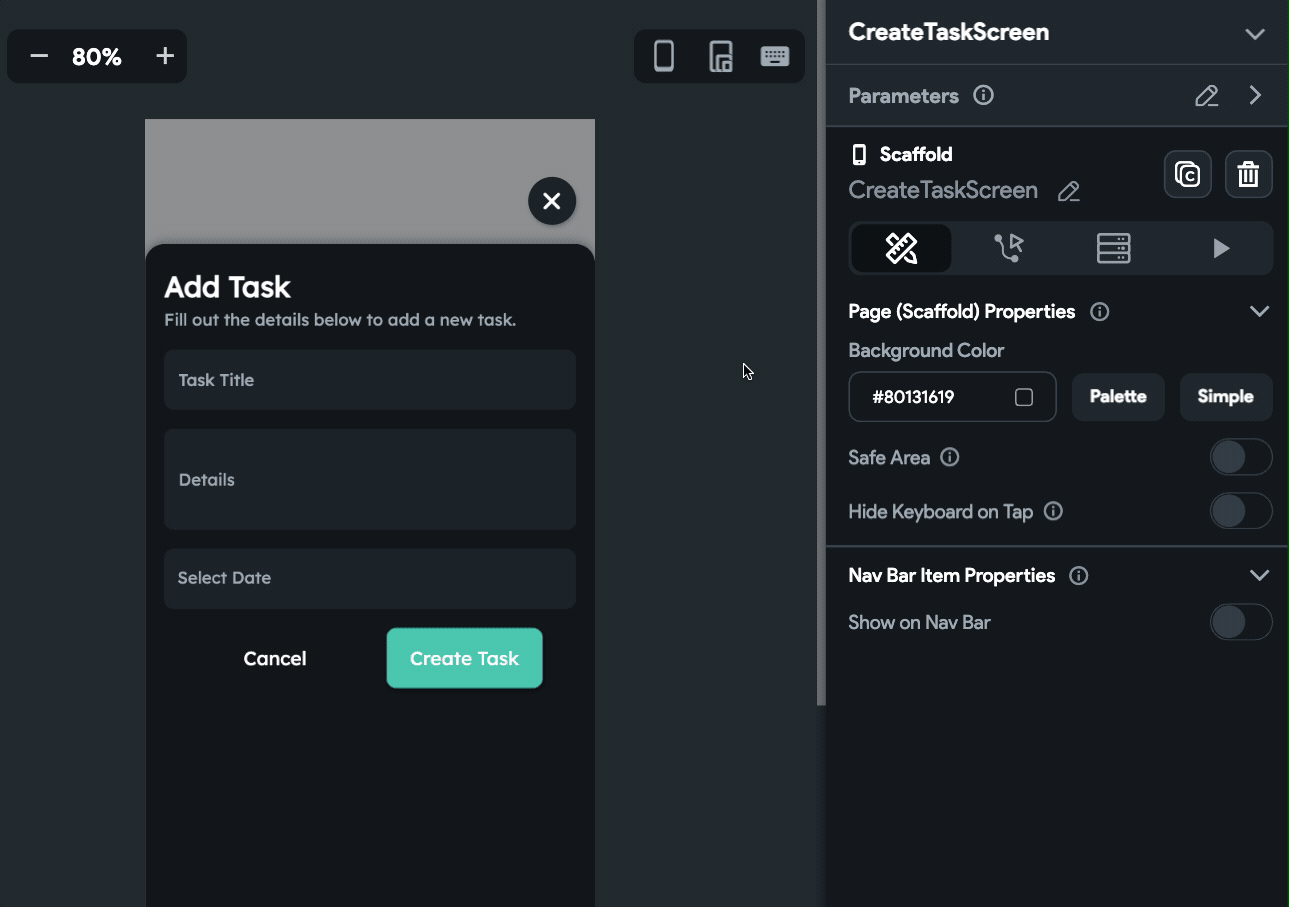Click the Select Date field

pyautogui.click(x=370, y=578)
